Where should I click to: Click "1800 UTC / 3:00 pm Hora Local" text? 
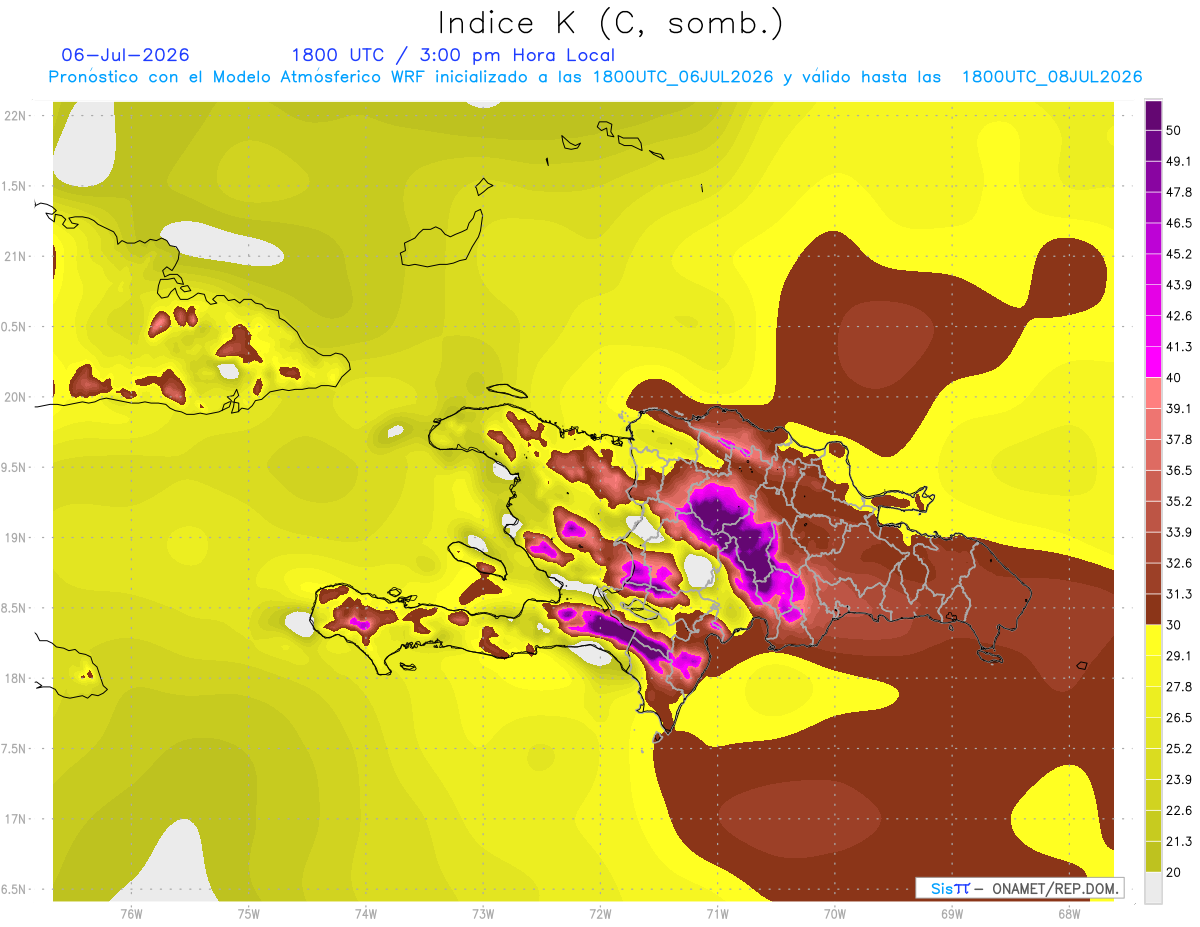coord(453,55)
